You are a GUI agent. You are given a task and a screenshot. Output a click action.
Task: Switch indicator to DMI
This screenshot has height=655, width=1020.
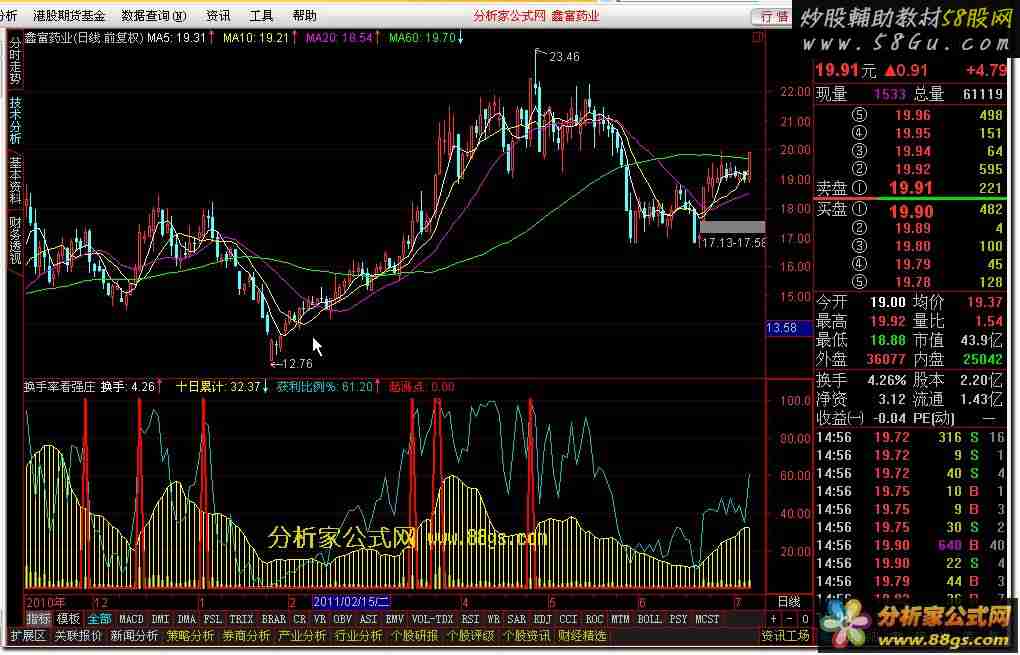coord(160,619)
